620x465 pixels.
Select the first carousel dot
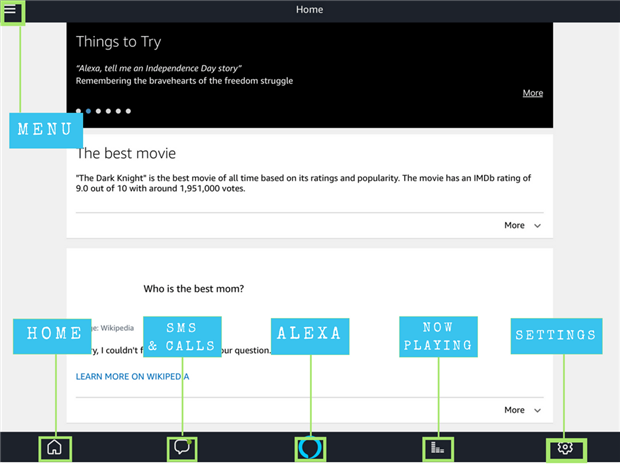(78, 111)
